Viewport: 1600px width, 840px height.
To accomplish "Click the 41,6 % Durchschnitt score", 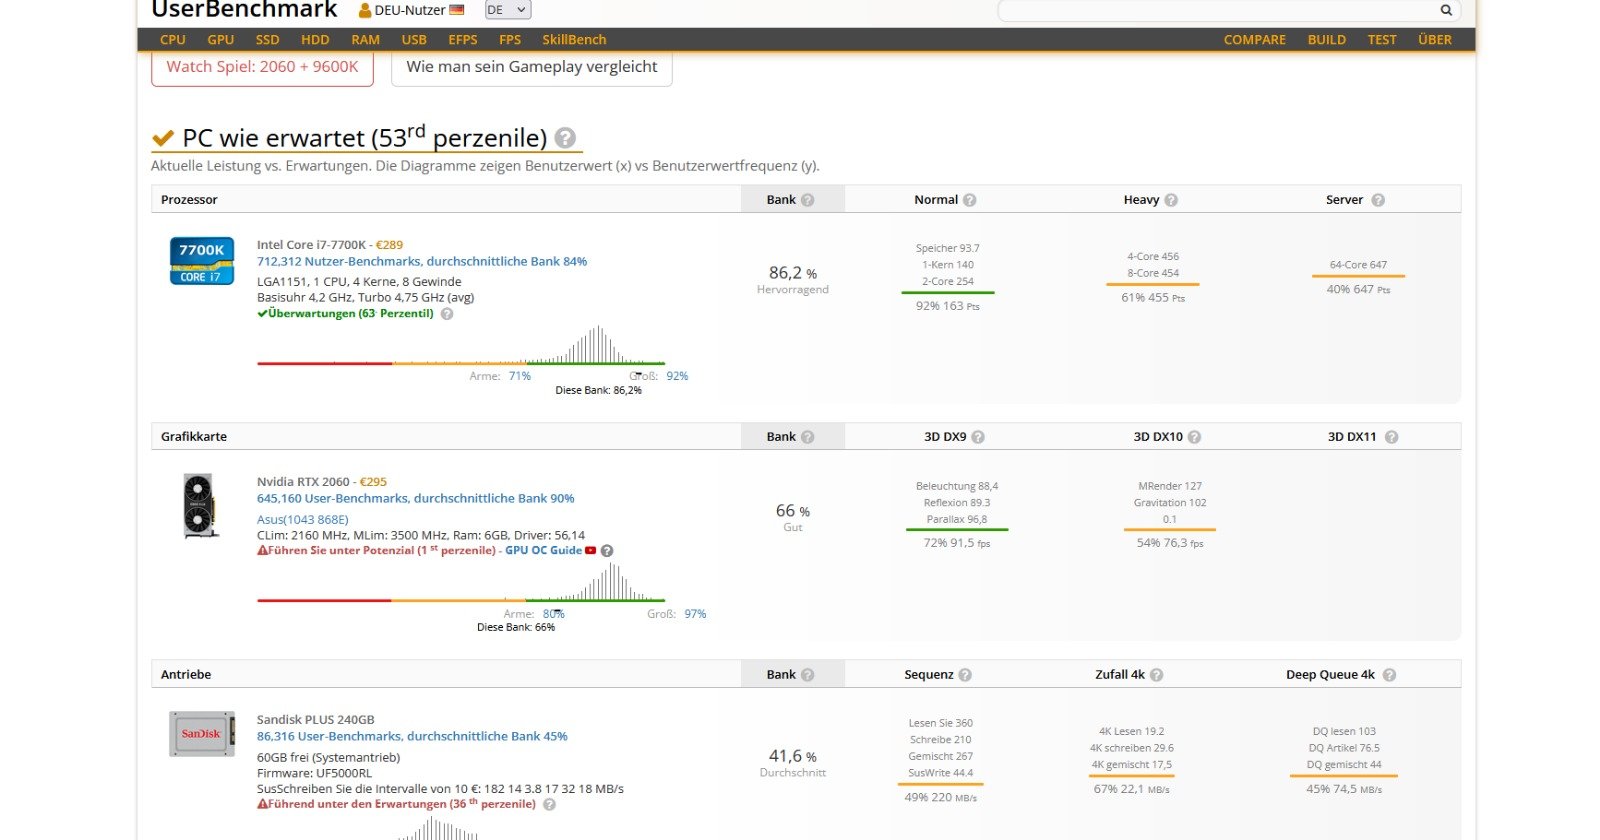I will click(793, 763).
